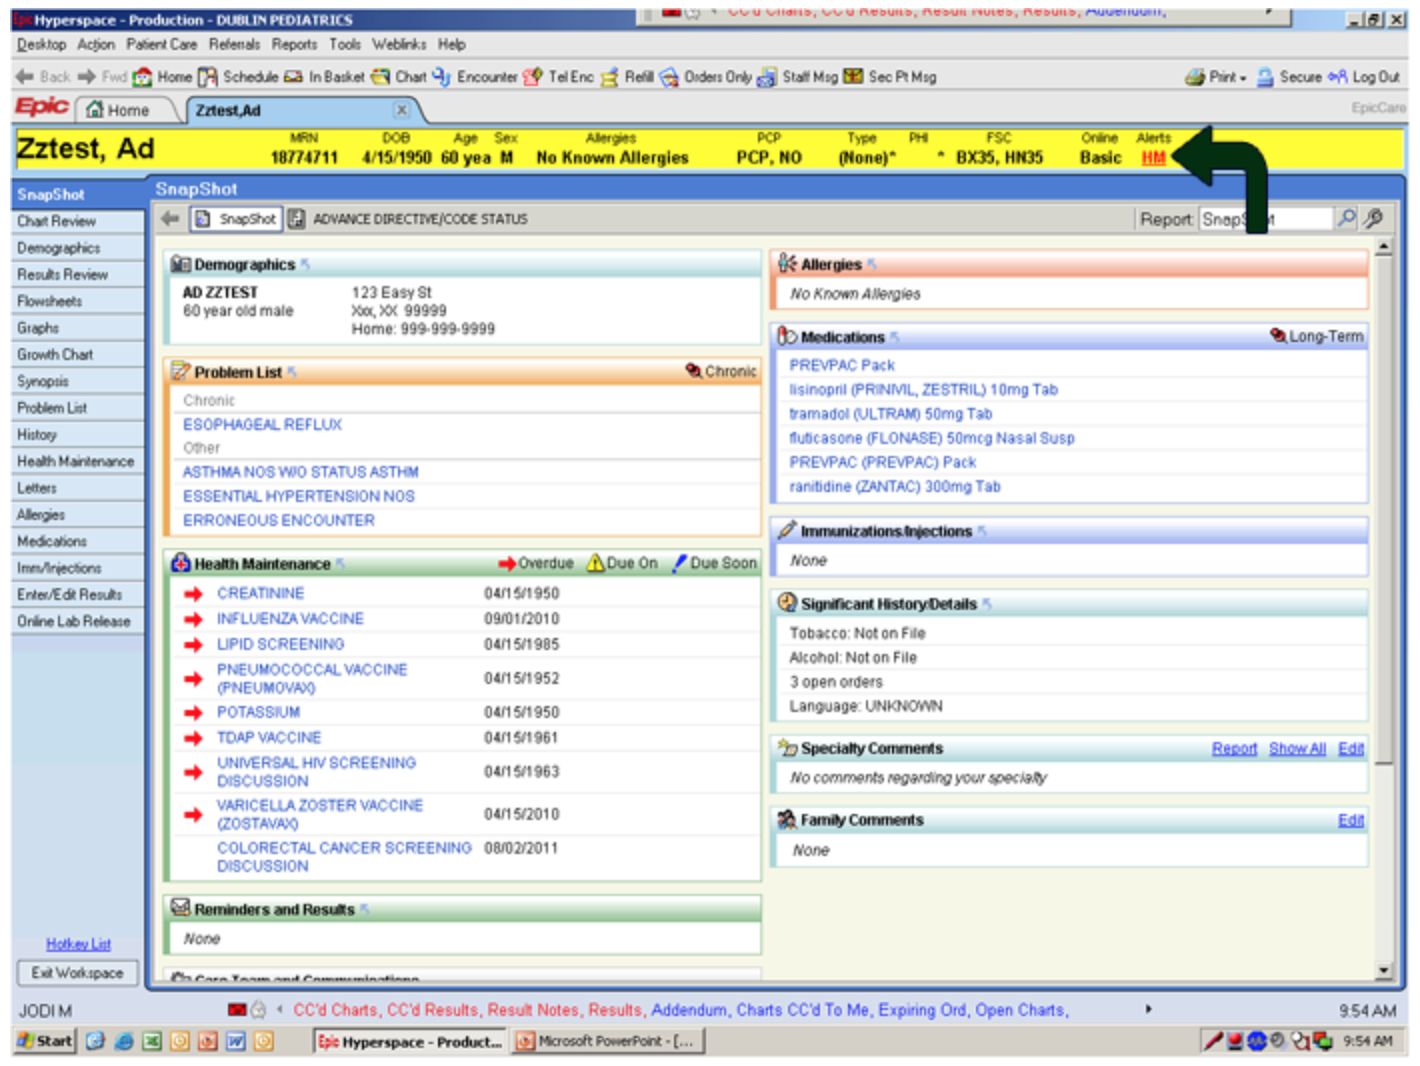Open Orders Only encounter
This screenshot has width=1420, height=1066.
[705, 77]
